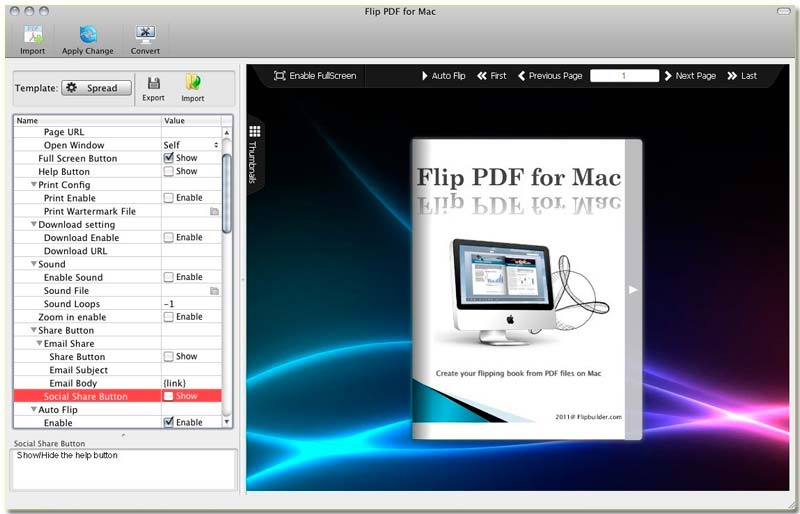Browse for Sound File
The height and width of the screenshot is (514, 800).
215,291
